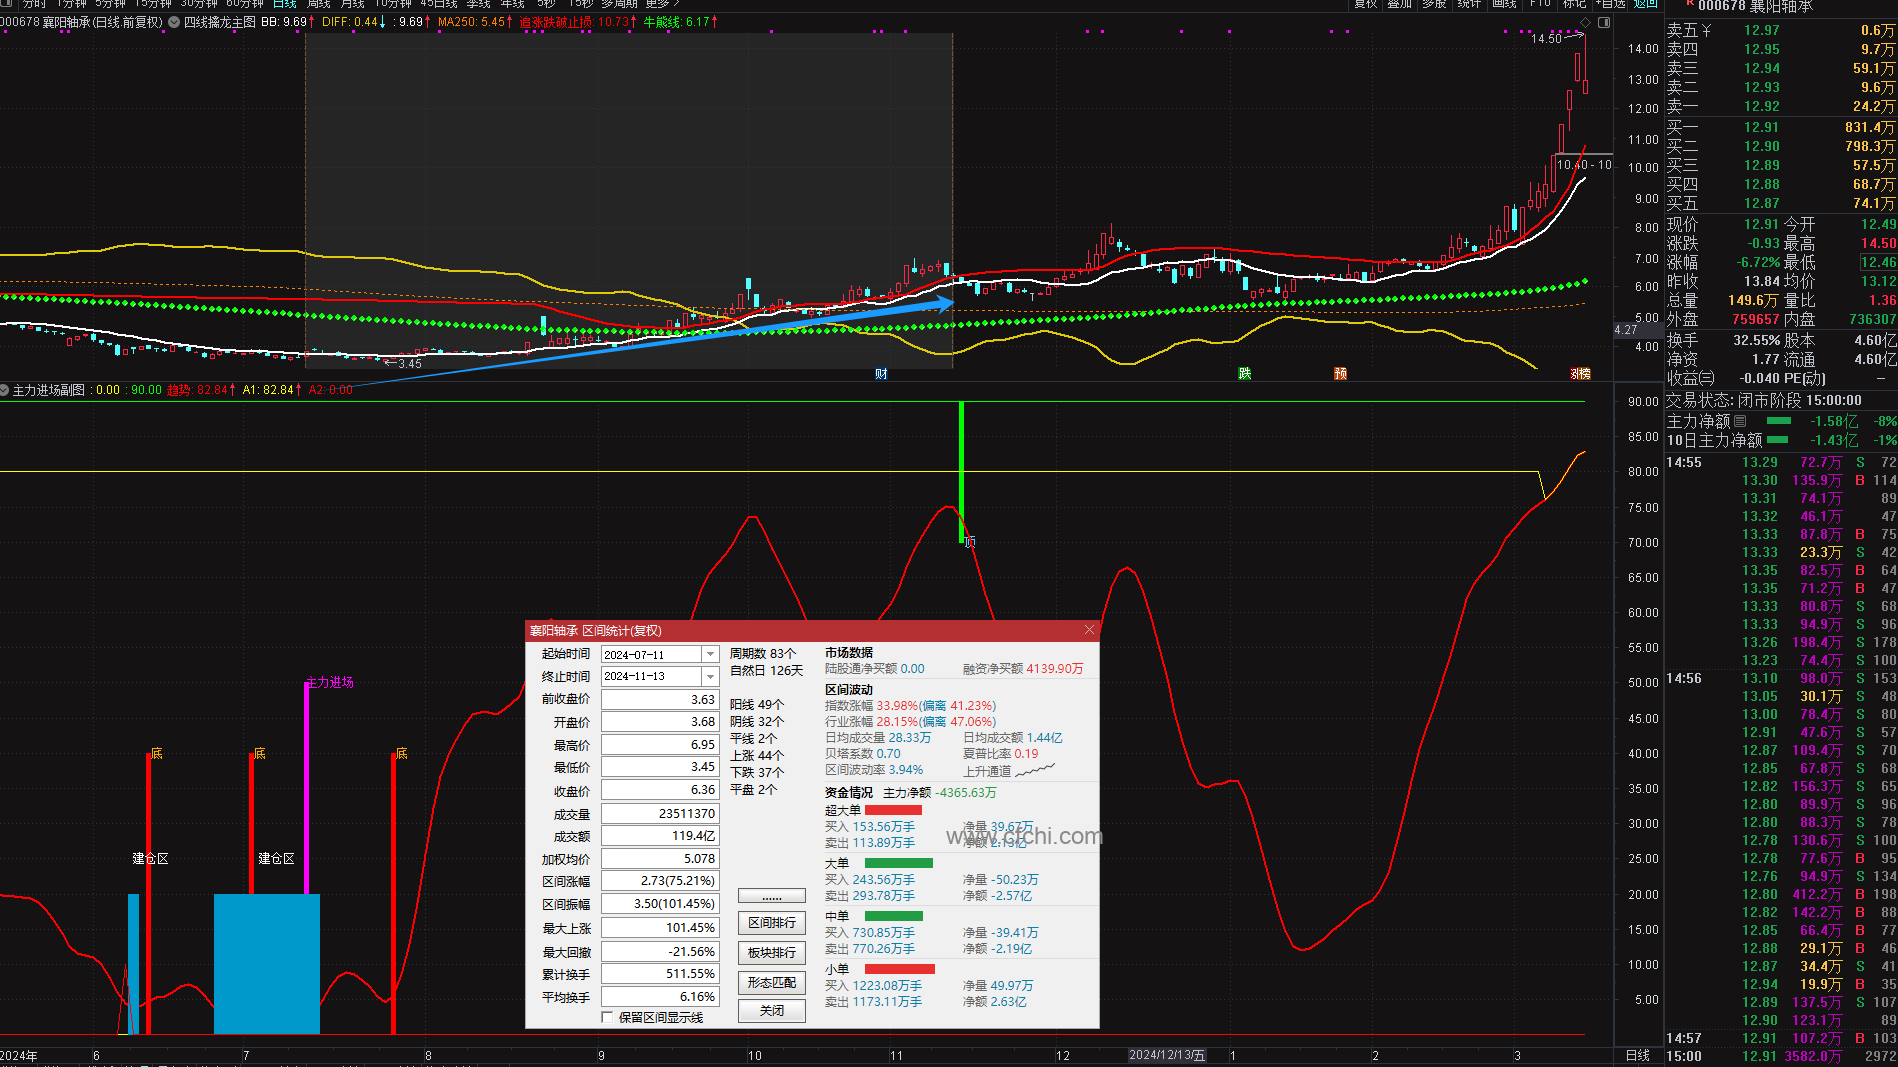Screen dimensions: 1898x1067
Task: Click the 前收盘价 value field
Action: [x=660, y=700]
